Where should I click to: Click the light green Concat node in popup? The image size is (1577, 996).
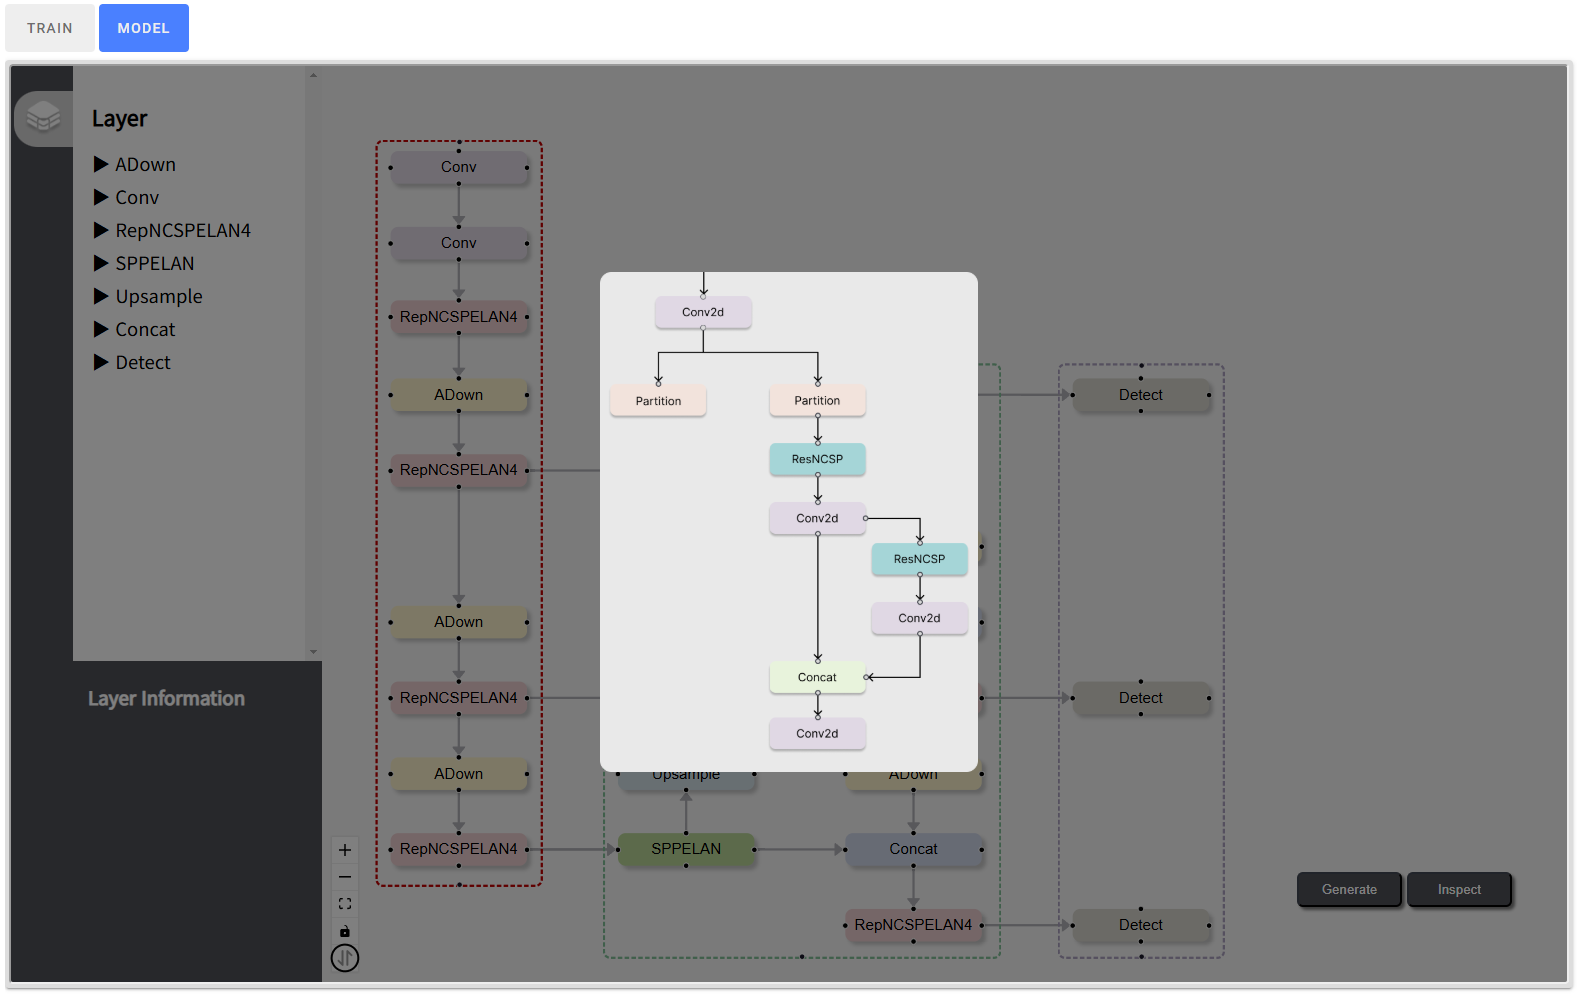(x=817, y=677)
